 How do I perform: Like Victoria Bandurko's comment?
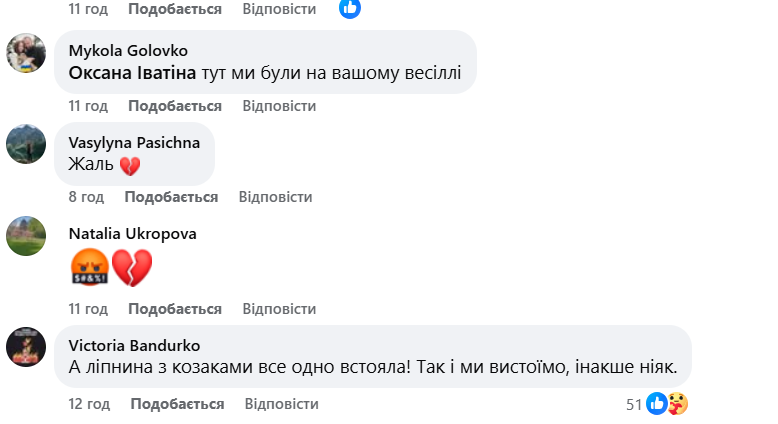pyautogui.click(x=177, y=404)
